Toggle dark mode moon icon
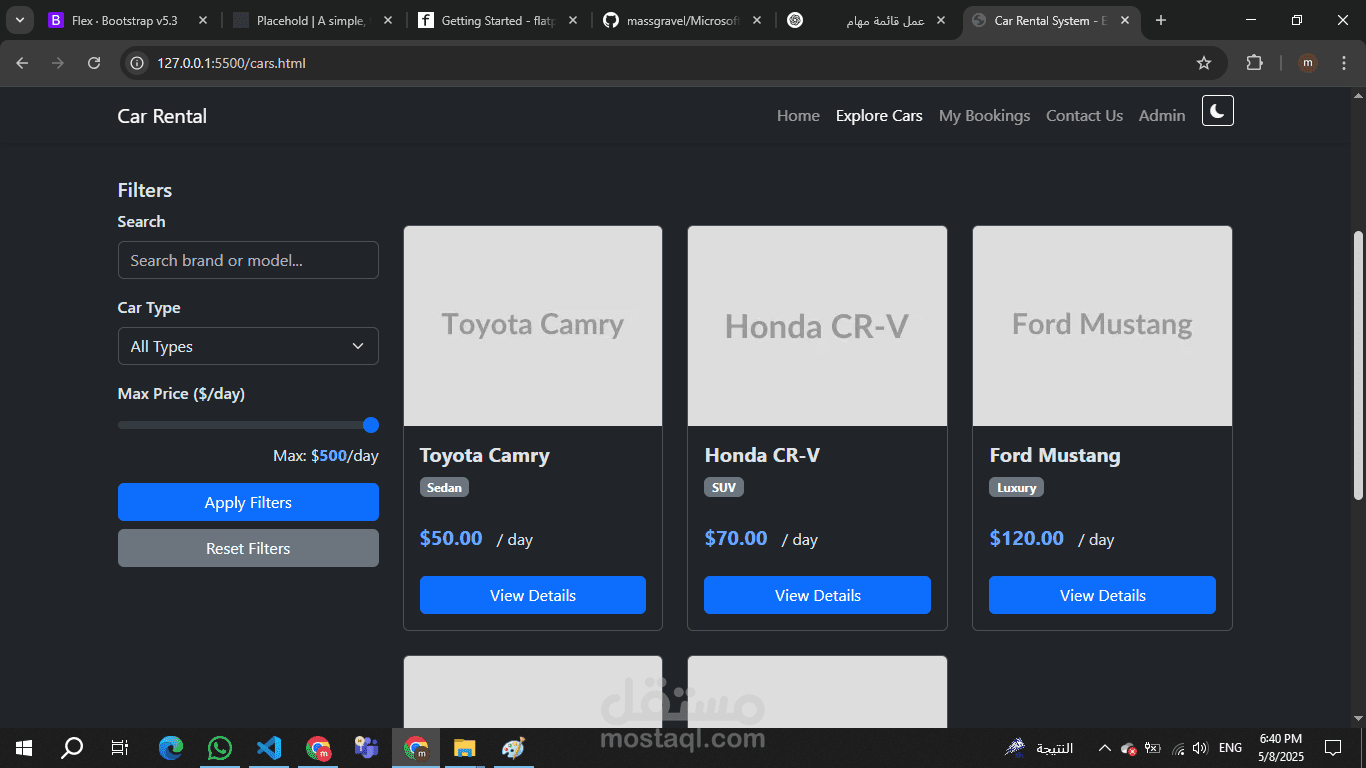This screenshot has width=1366, height=768. (1217, 111)
